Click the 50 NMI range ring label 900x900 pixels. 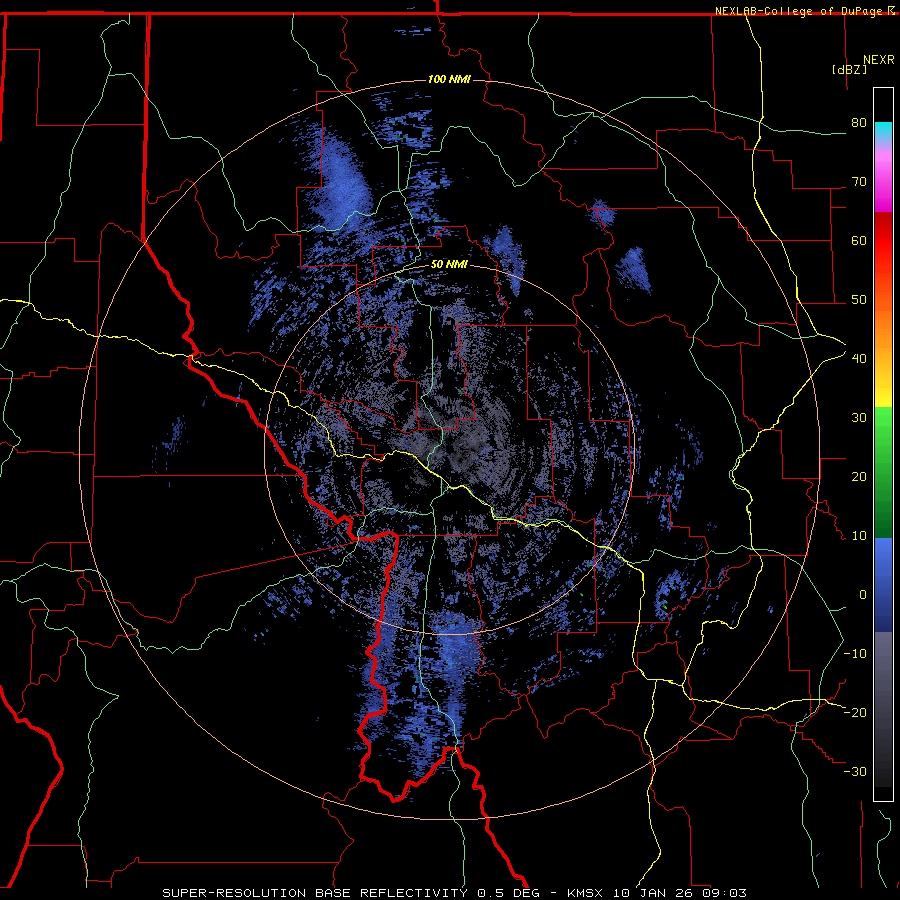click(449, 265)
